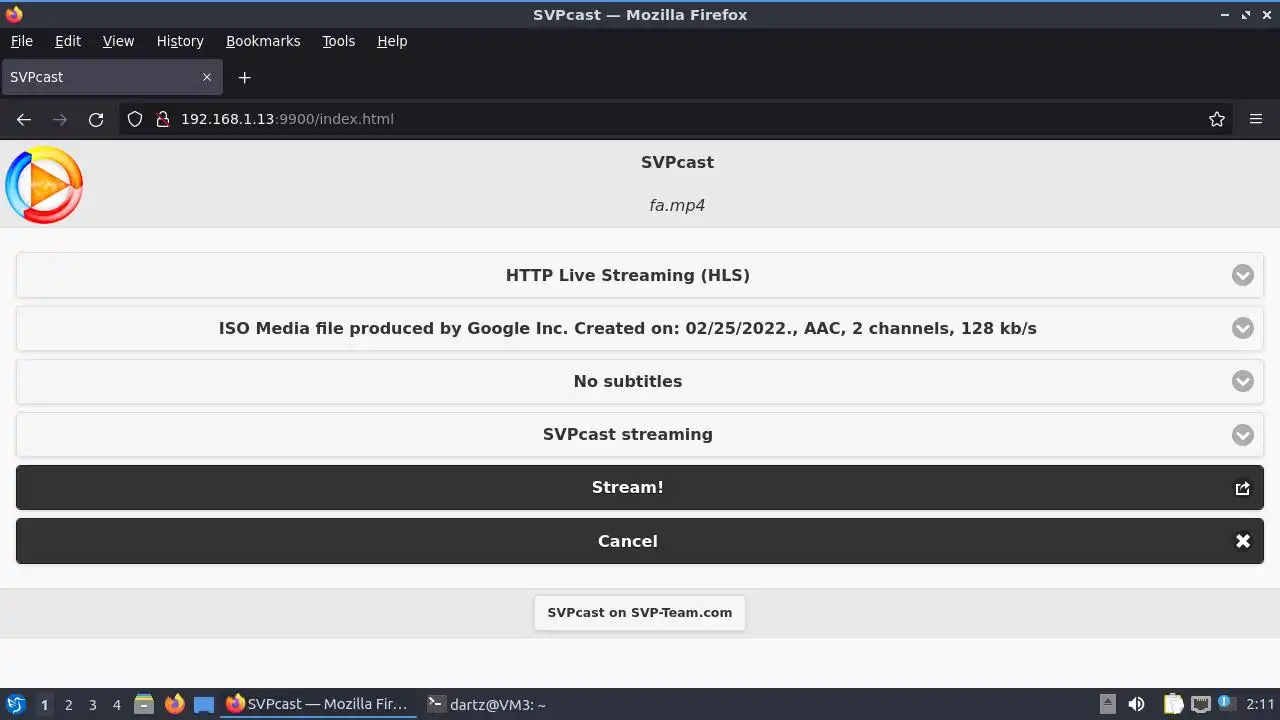View connection security lock info
This screenshot has width=1280, height=720.
(163, 119)
